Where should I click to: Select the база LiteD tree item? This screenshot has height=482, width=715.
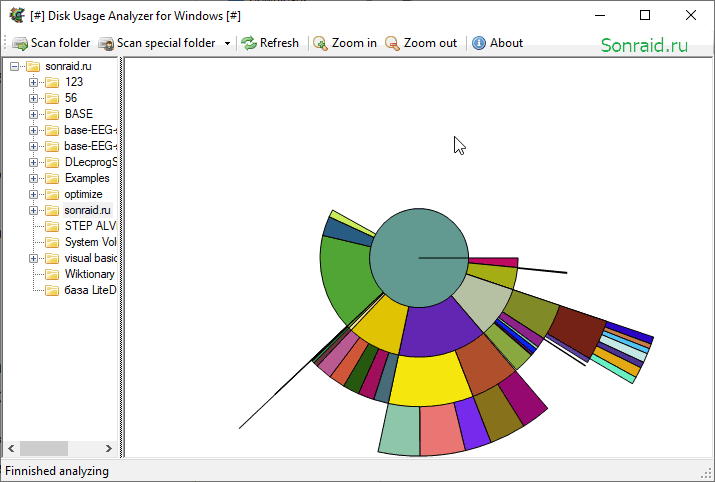click(x=90, y=290)
